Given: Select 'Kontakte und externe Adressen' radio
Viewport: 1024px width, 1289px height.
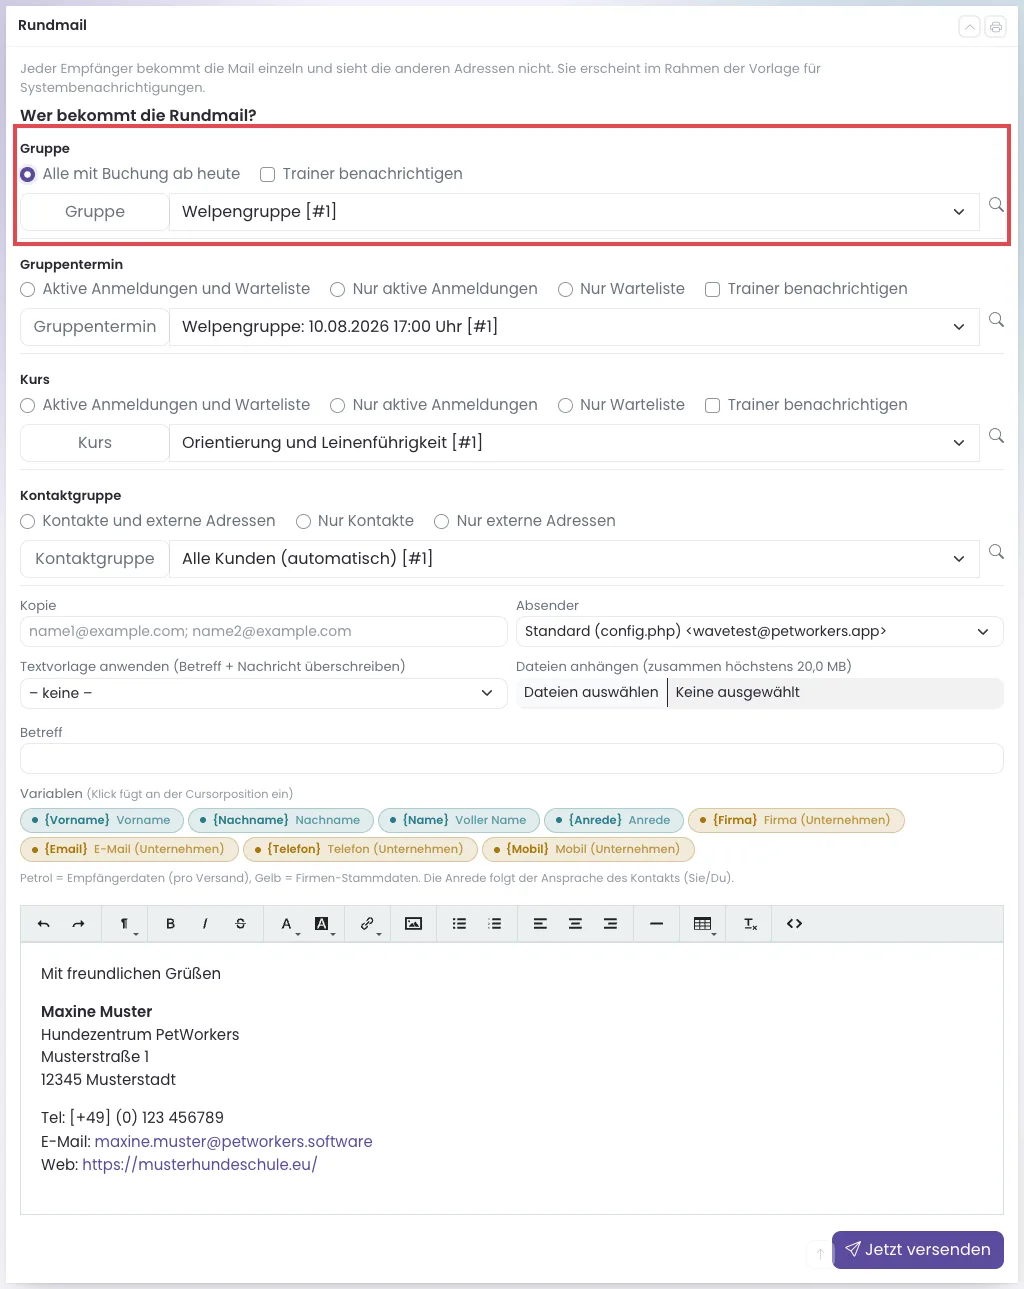Looking at the screenshot, I should click(28, 521).
